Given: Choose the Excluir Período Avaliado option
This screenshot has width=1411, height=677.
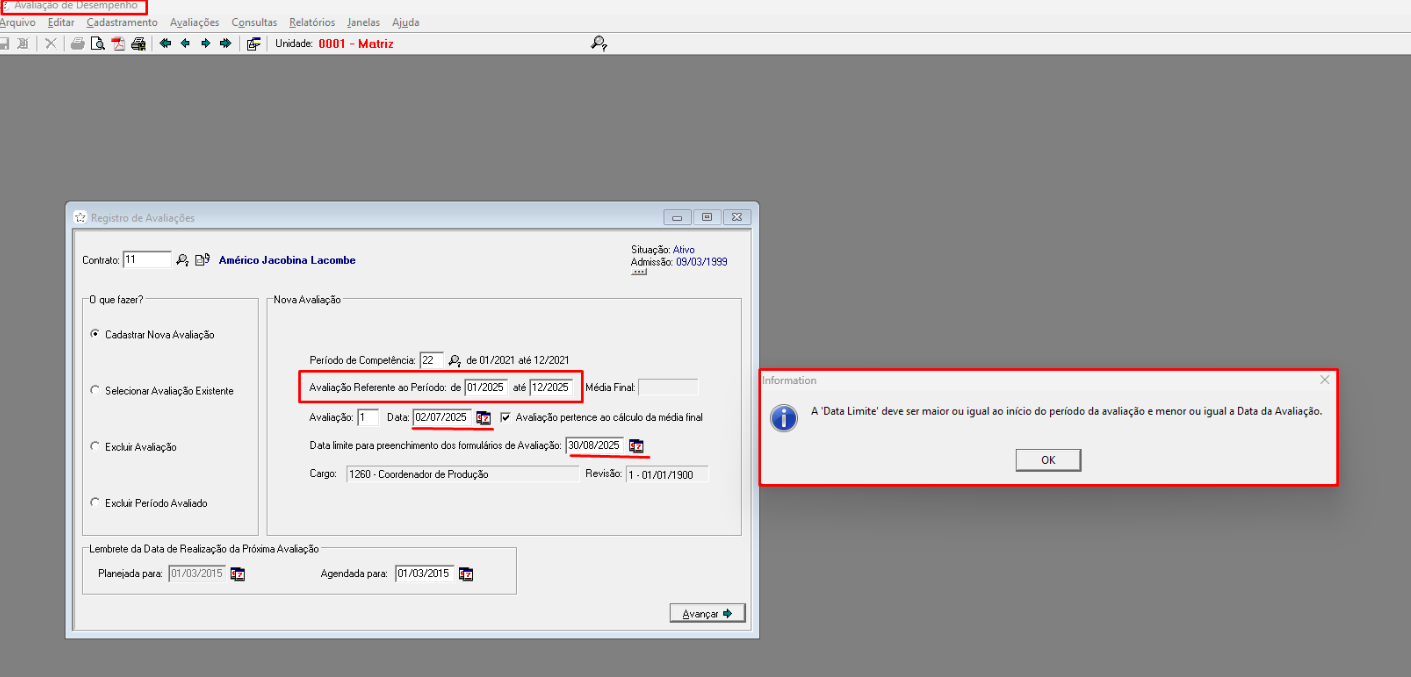Looking at the screenshot, I should tap(95, 503).
